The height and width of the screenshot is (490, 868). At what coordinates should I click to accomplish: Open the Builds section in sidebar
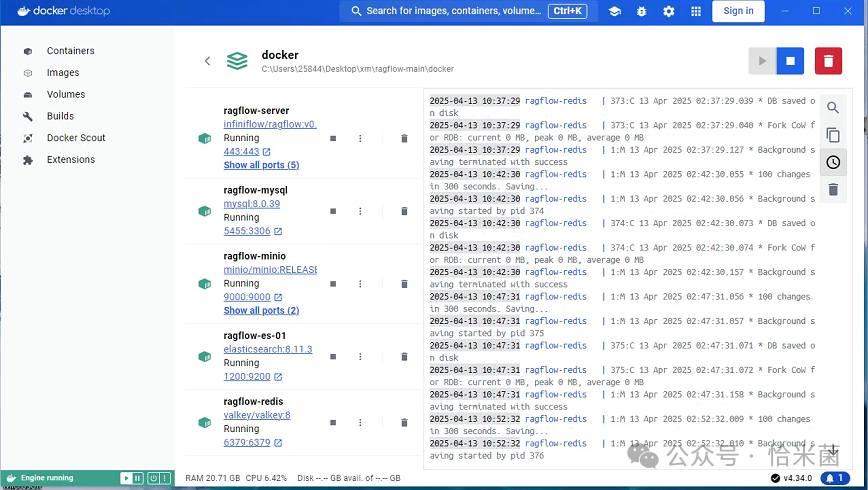click(60, 116)
